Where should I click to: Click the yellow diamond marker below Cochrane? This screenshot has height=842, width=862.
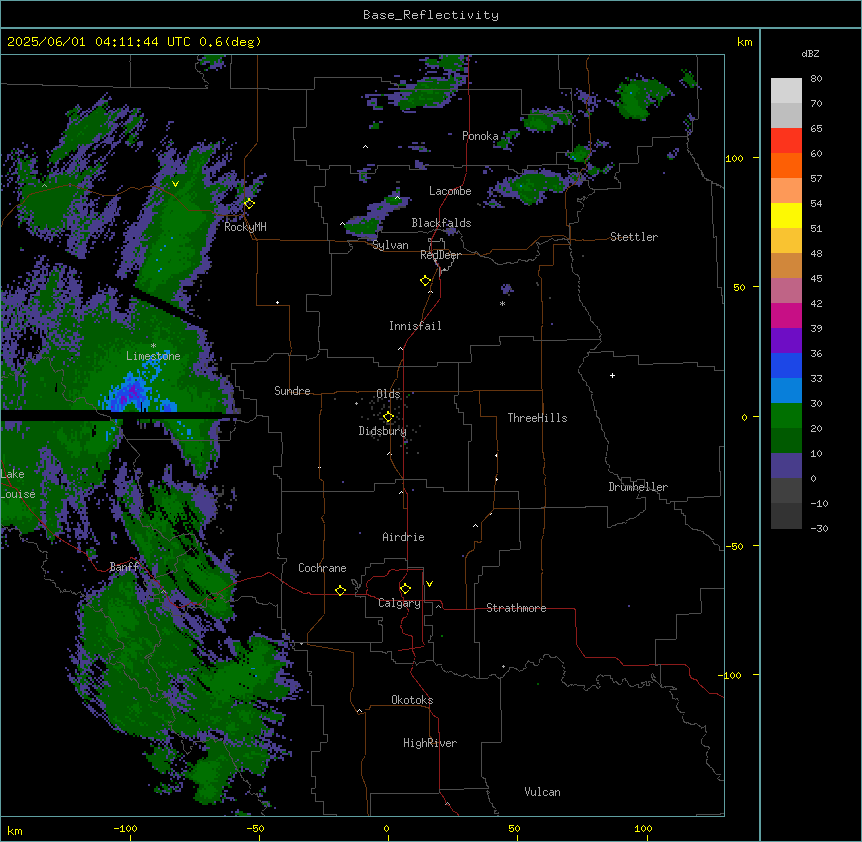click(x=340, y=590)
